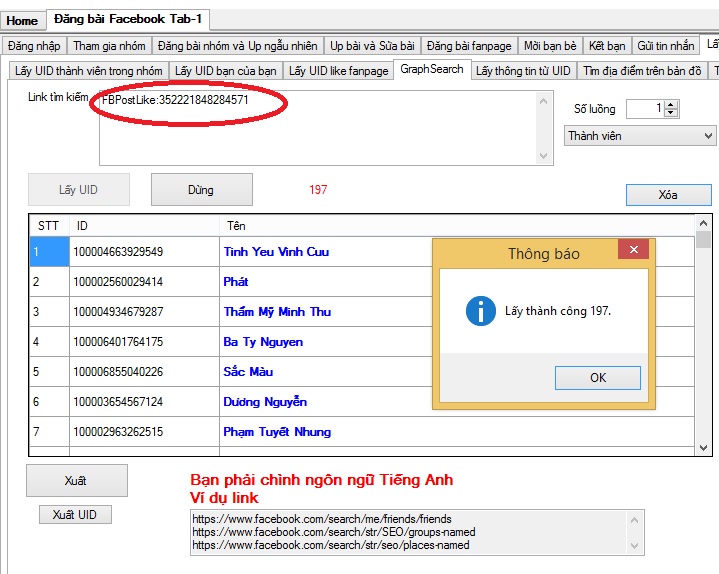This screenshot has height=574, width=719.
Task: Select the GraphSearch tab
Action: (x=432, y=70)
